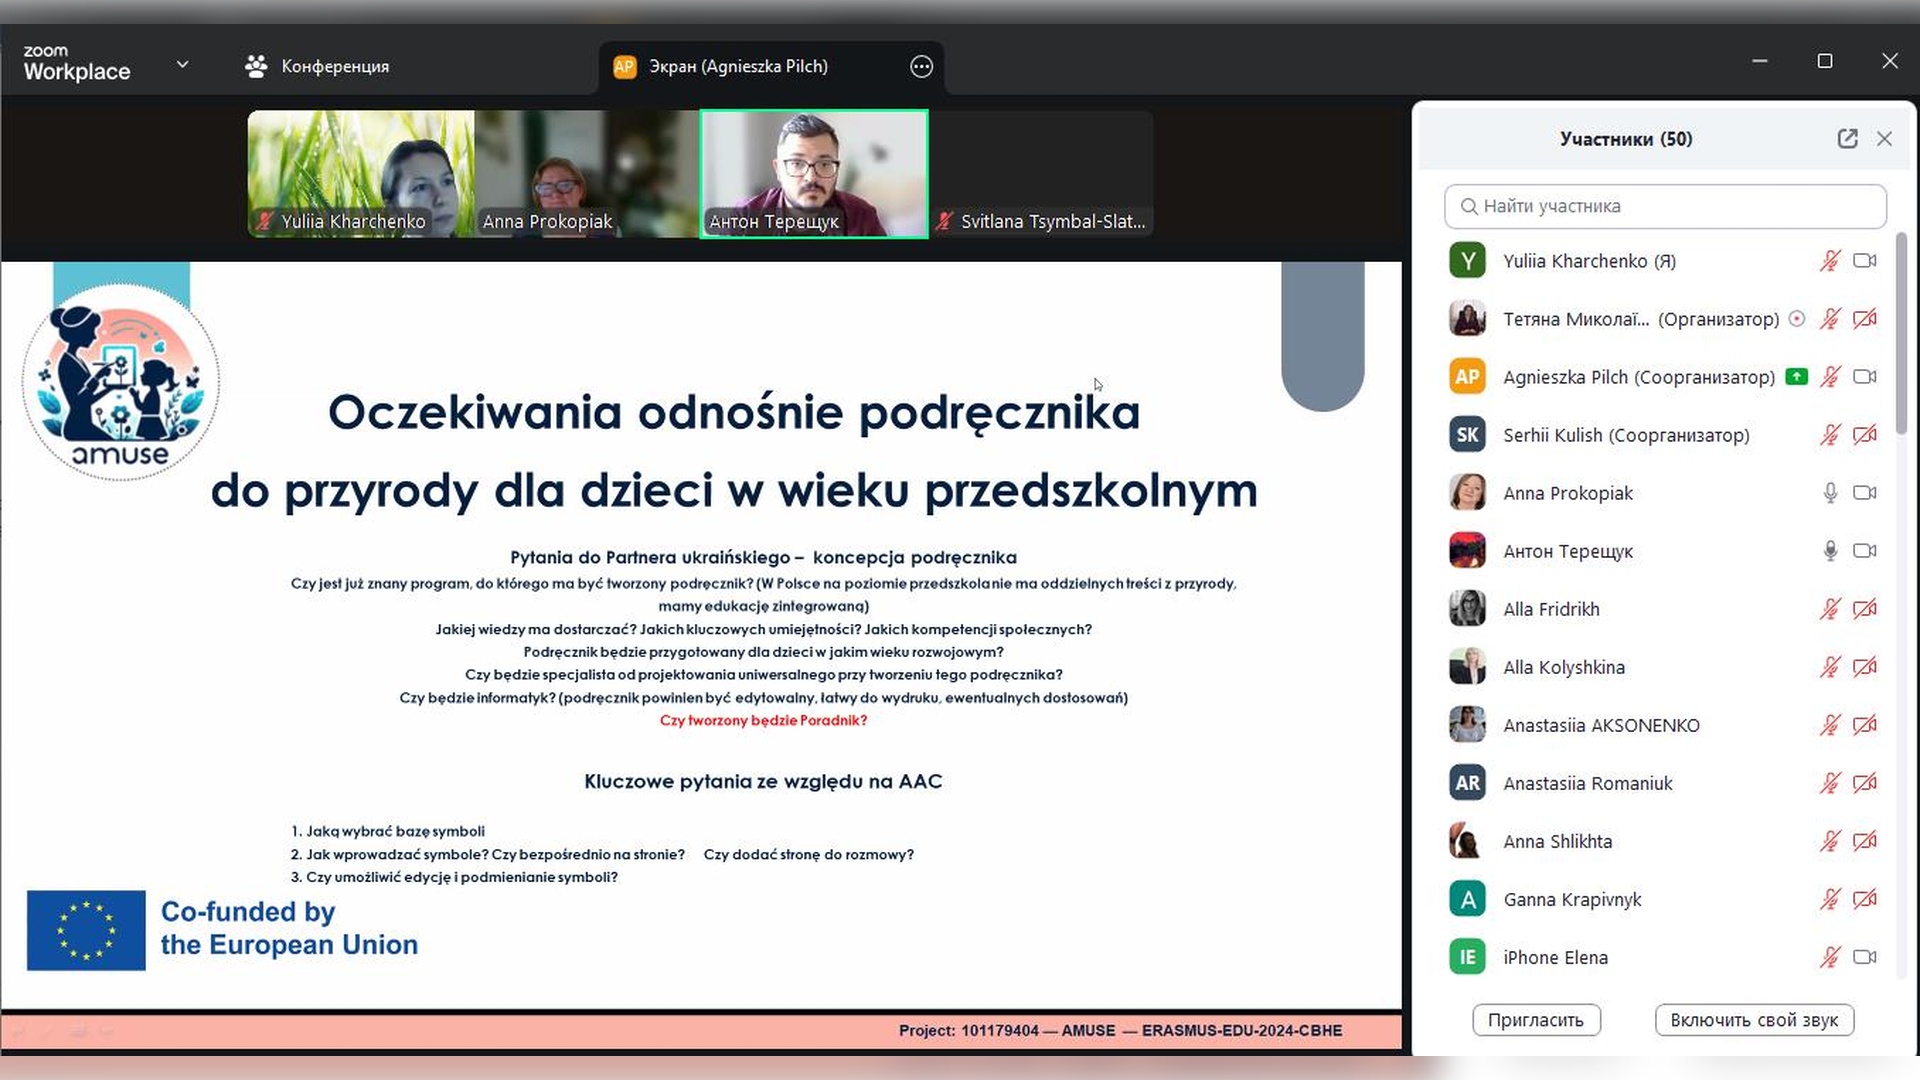Switch to the Конференция tab
Screen dimensions: 1920x1080
[x=335, y=67]
